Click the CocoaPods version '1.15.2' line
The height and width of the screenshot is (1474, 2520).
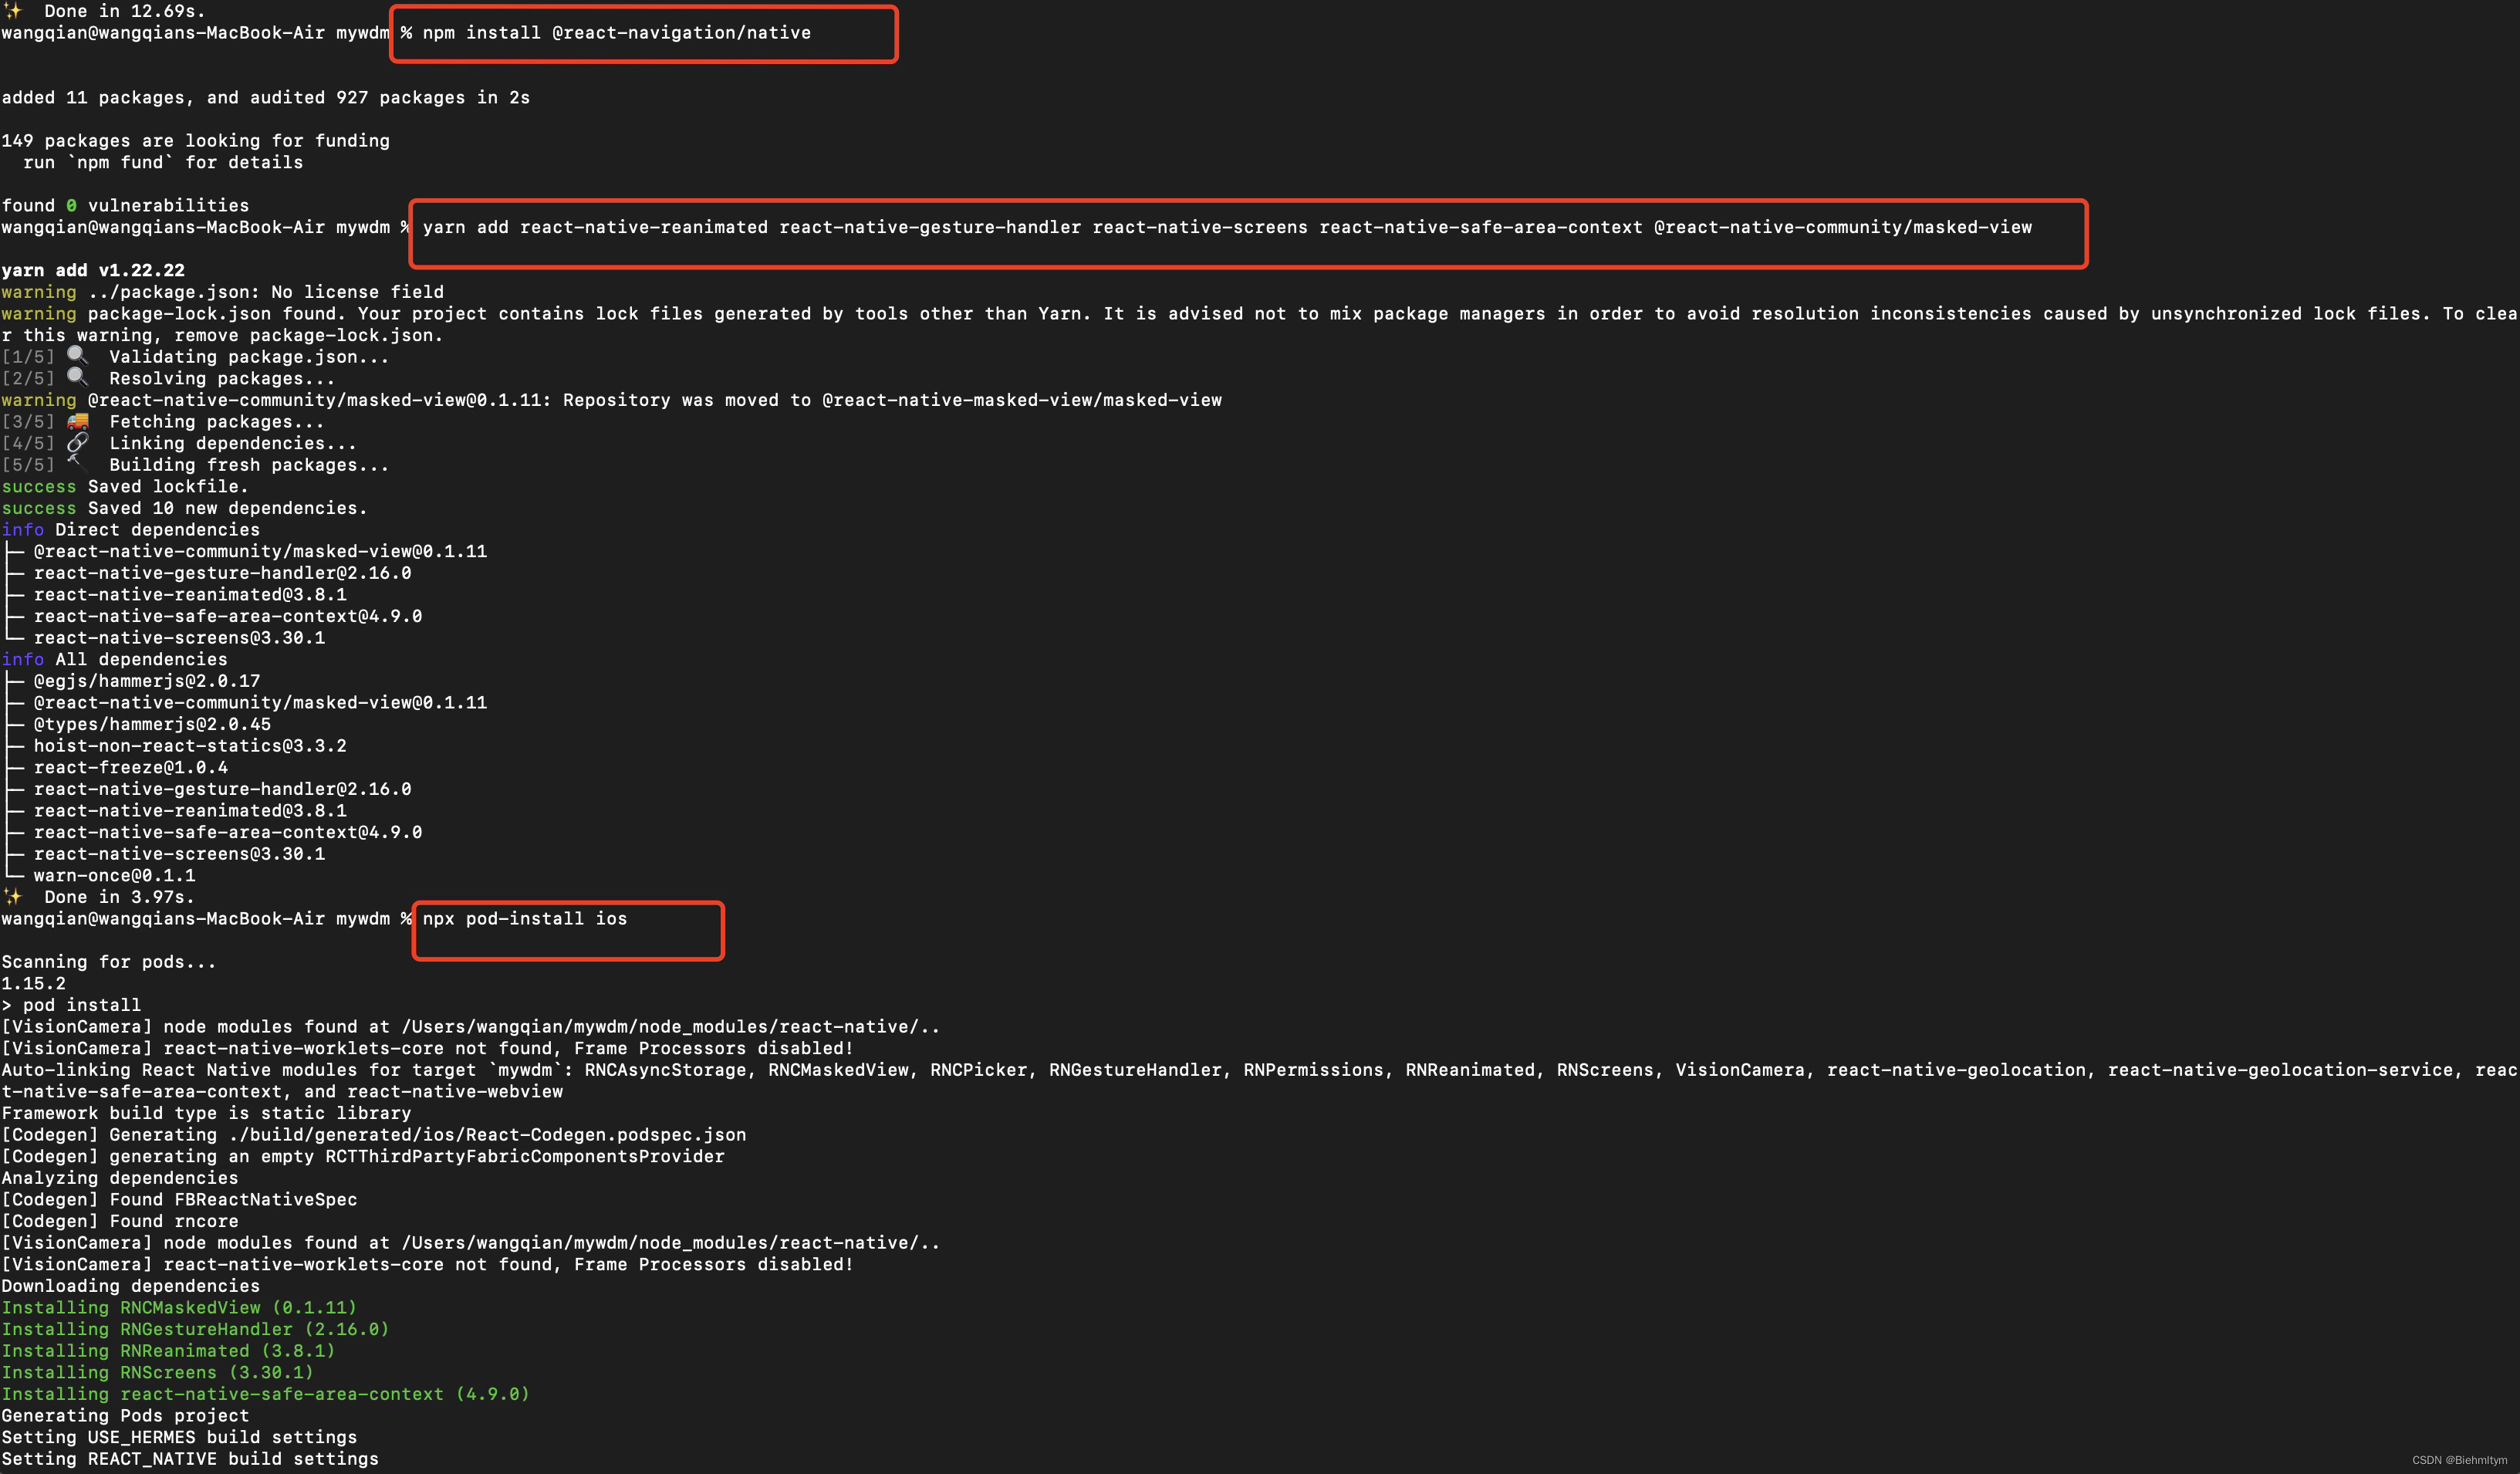[34, 984]
